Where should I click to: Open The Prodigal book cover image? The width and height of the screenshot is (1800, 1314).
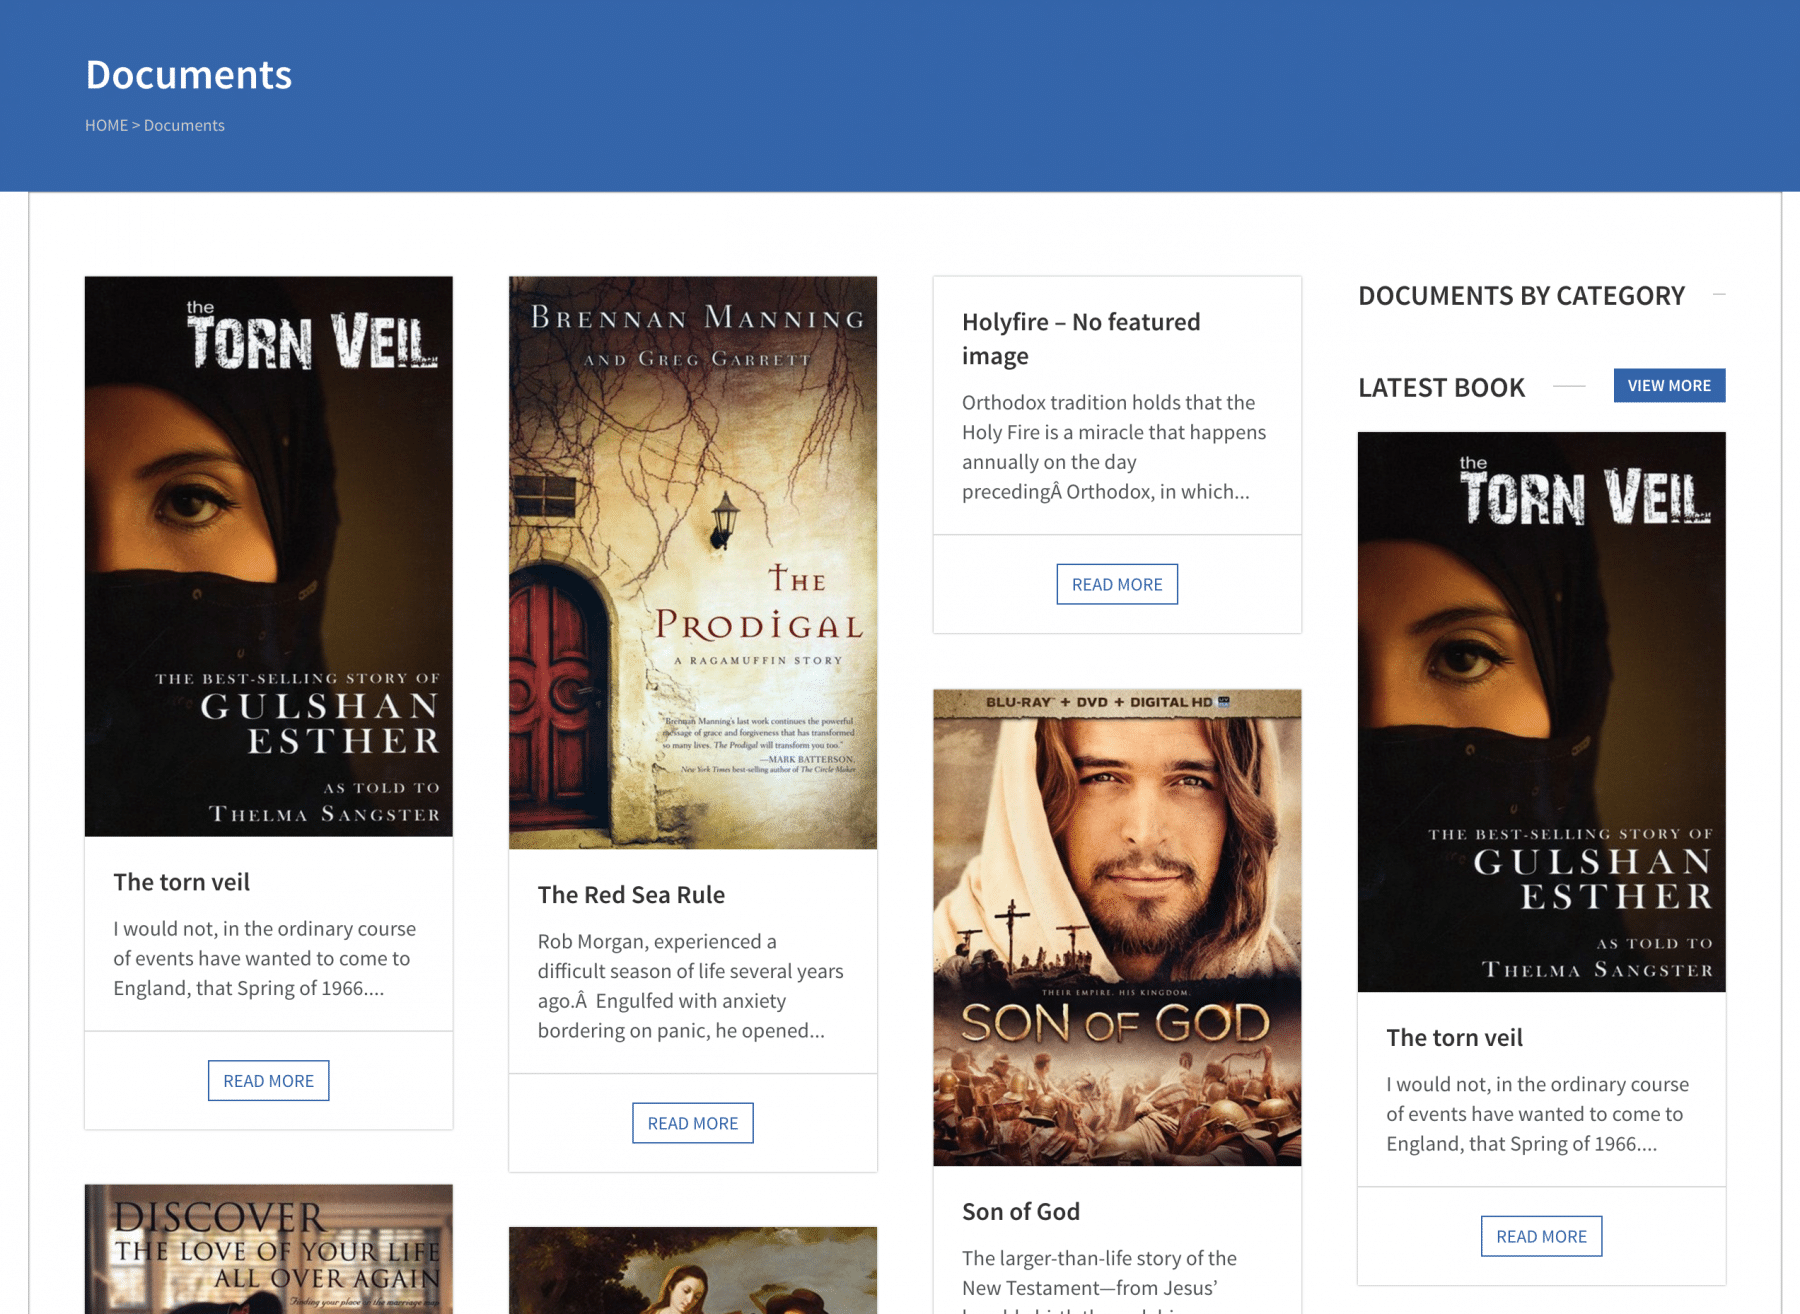692,562
